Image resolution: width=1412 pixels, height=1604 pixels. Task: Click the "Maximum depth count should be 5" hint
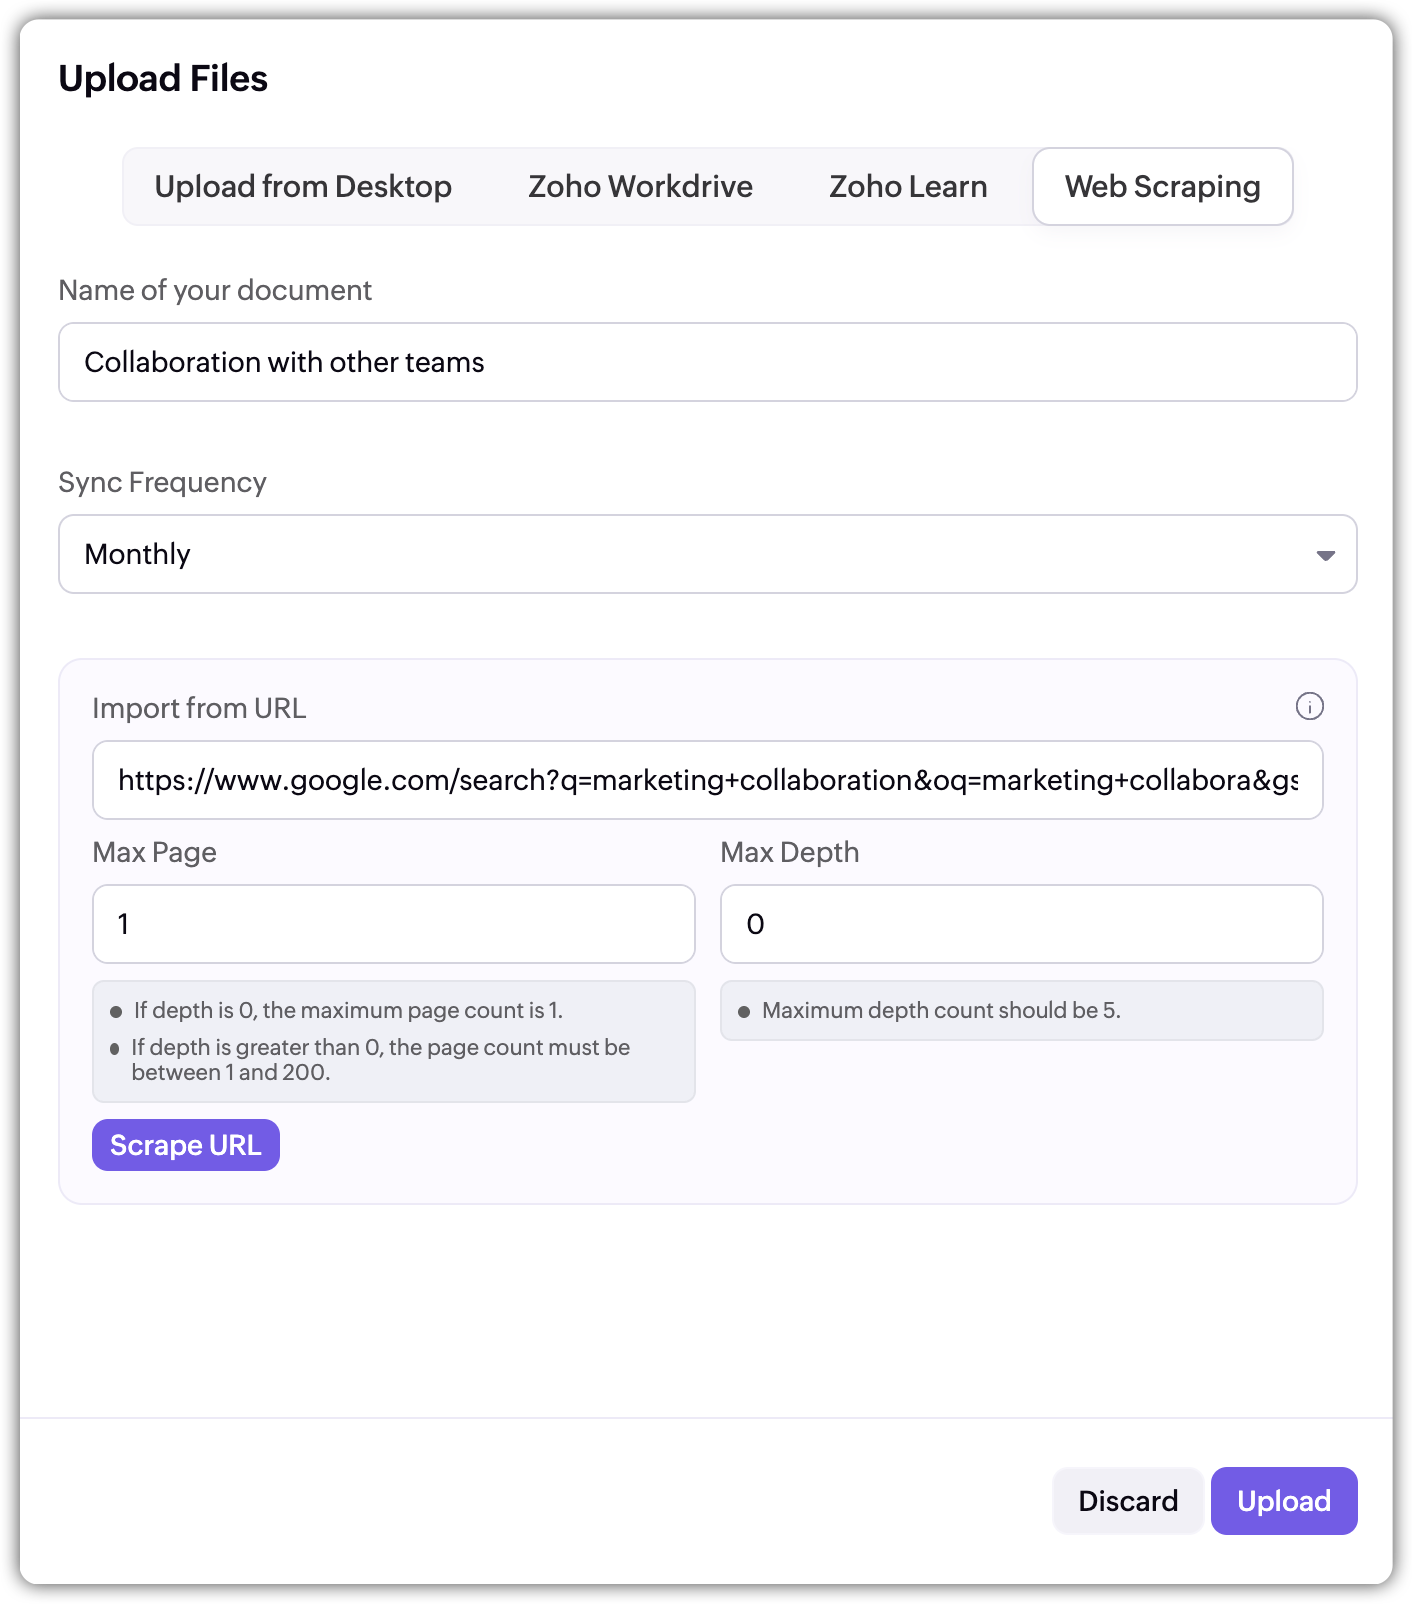coord(941,1011)
